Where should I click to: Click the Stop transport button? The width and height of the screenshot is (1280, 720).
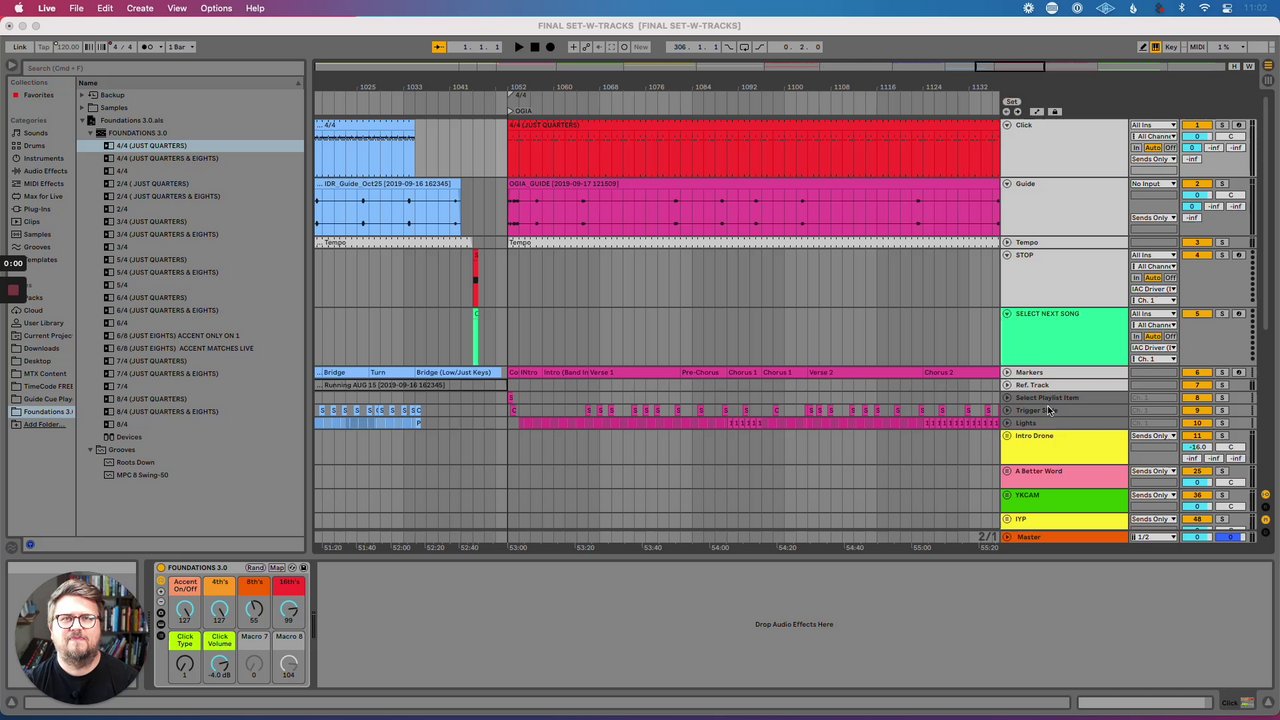tap(534, 47)
